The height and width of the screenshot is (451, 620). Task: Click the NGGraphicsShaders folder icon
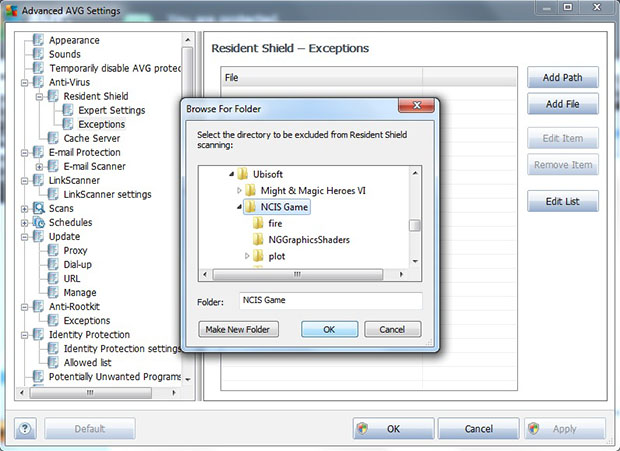pyautogui.click(x=258, y=240)
